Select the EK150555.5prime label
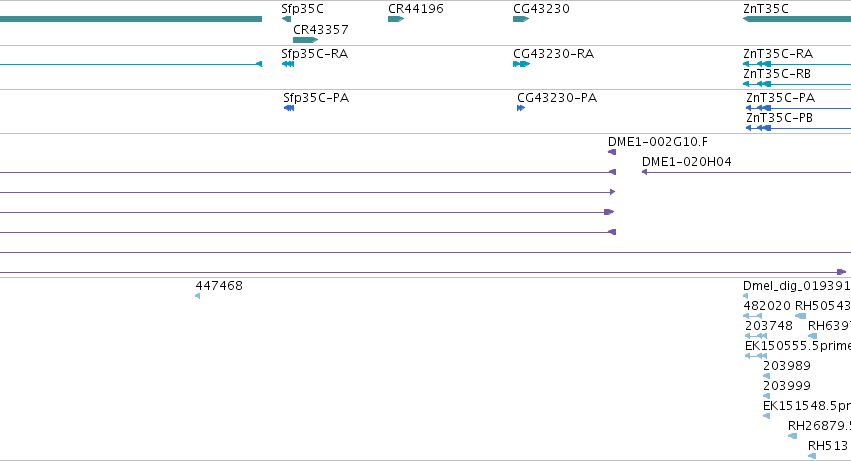This screenshot has height=461, width=851. 798,346
